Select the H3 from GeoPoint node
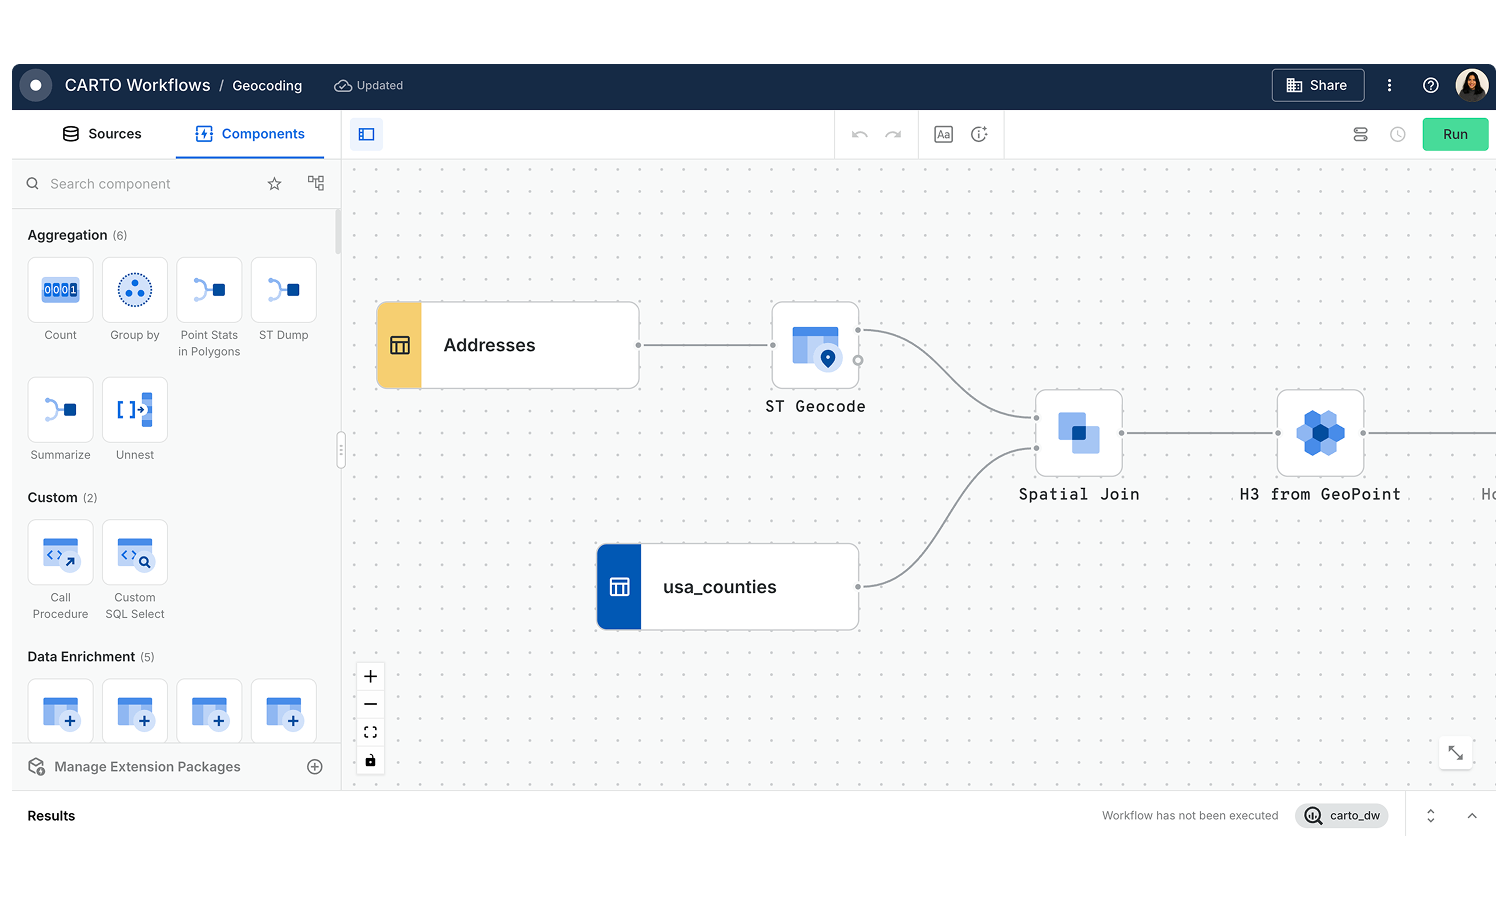1508x900 pixels. [1320, 433]
